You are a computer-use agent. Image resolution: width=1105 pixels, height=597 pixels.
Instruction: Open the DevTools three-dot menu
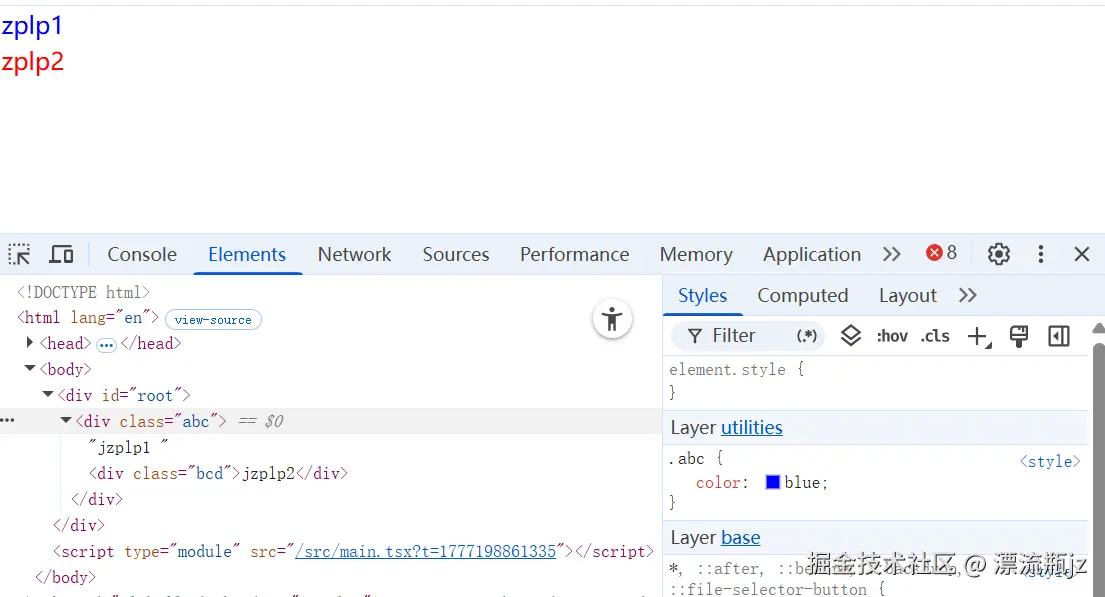tap(1041, 254)
